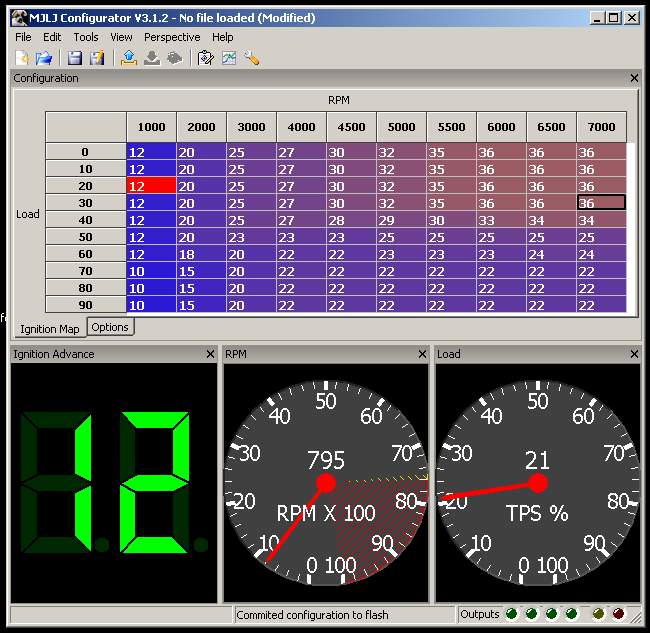Screen dimensions: 650x633
Task: Click the red Outputs indicator light
Action: pyautogui.click(x=618, y=614)
